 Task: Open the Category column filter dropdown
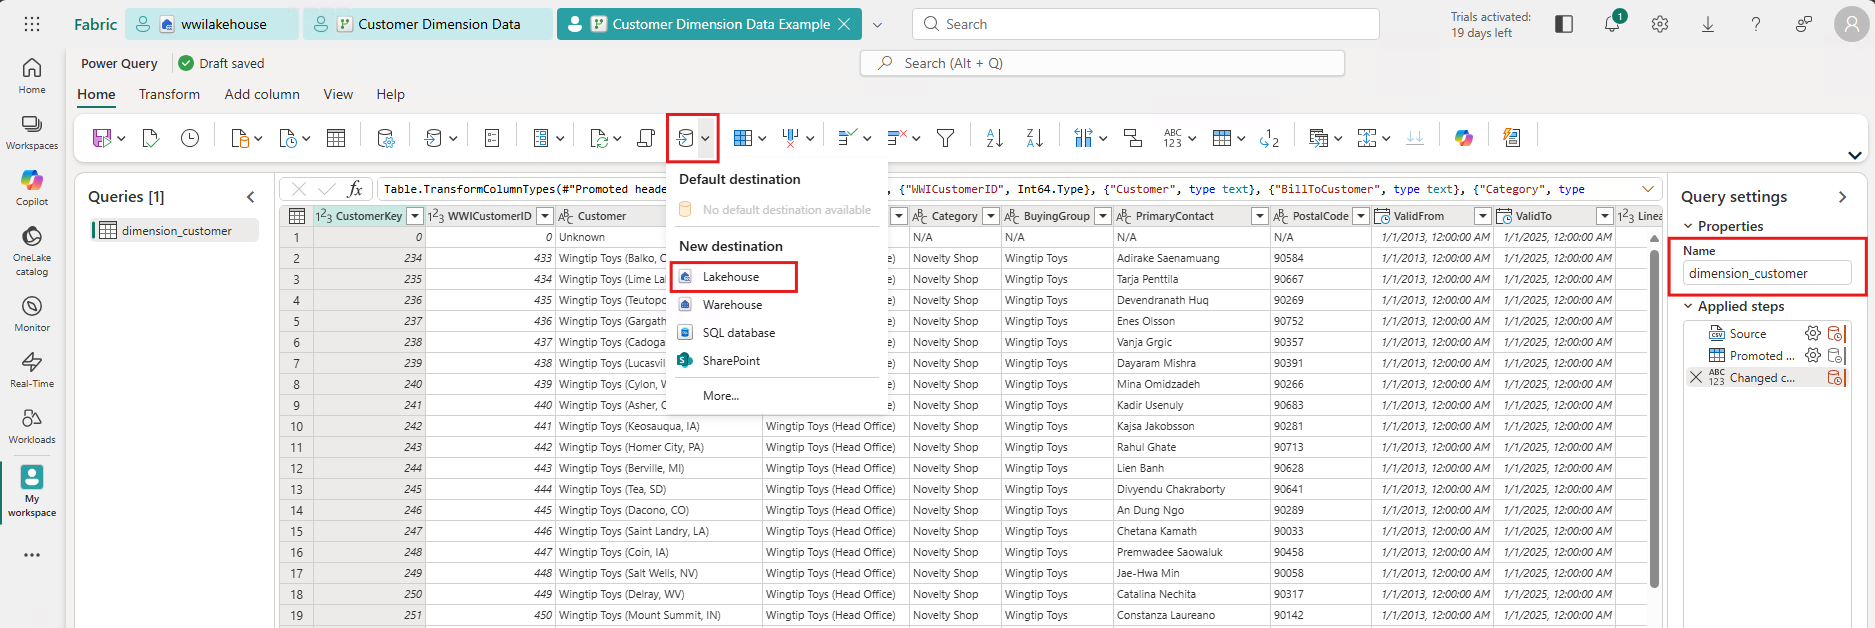coord(991,216)
